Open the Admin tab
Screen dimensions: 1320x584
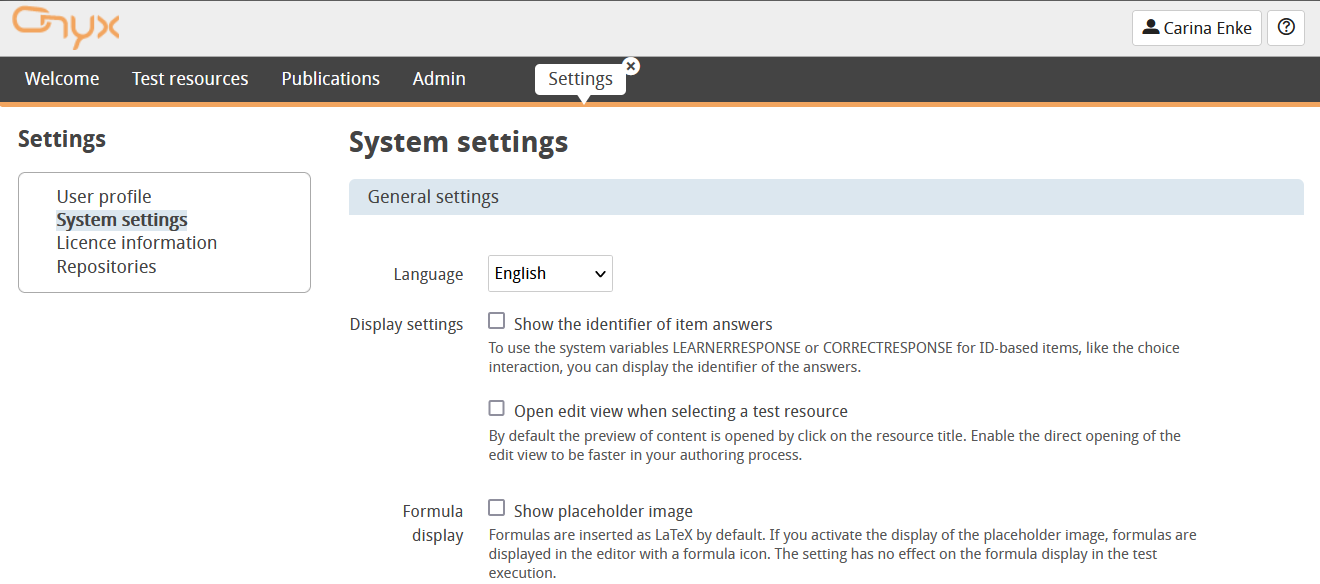pyautogui.click(x=439, y=79)
